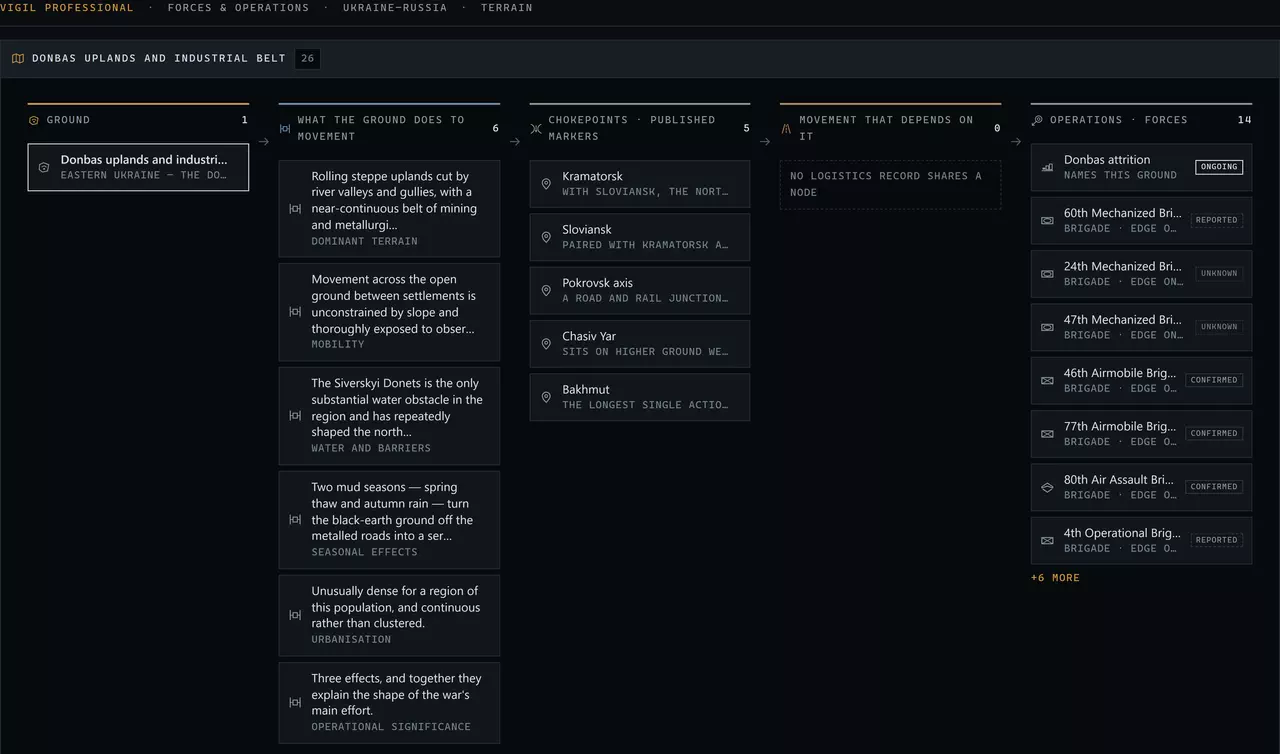This screenshot has width=1280, height=754.
Task: Click the 26 count badge in title bar
Action: point(308,58)
